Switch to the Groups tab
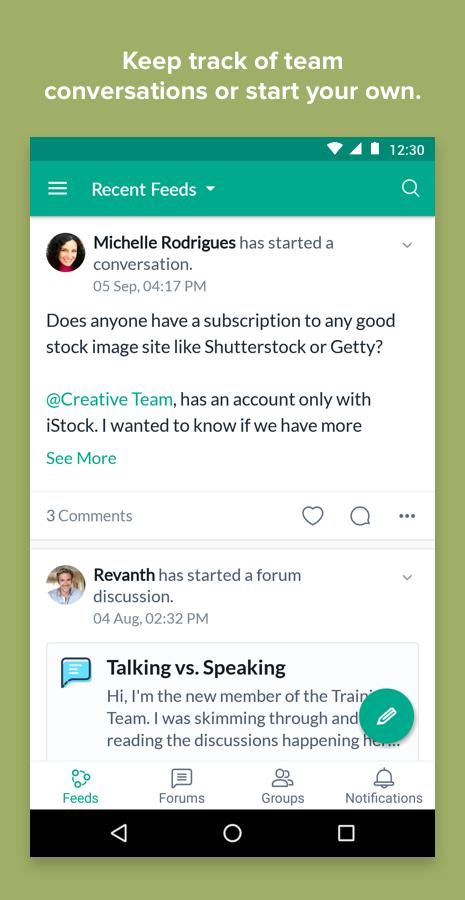 point(282,786)
